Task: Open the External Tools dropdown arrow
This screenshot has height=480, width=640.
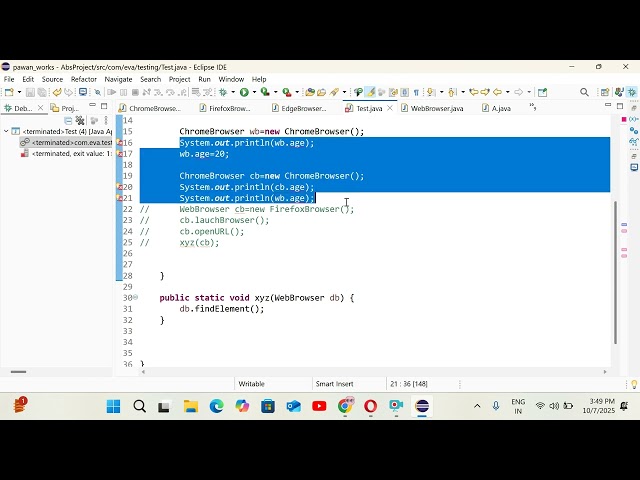Action: (x=297, y=92)
